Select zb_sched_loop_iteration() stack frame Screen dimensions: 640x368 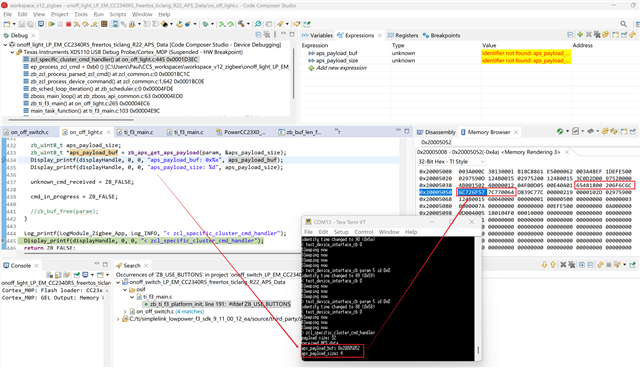102,89
